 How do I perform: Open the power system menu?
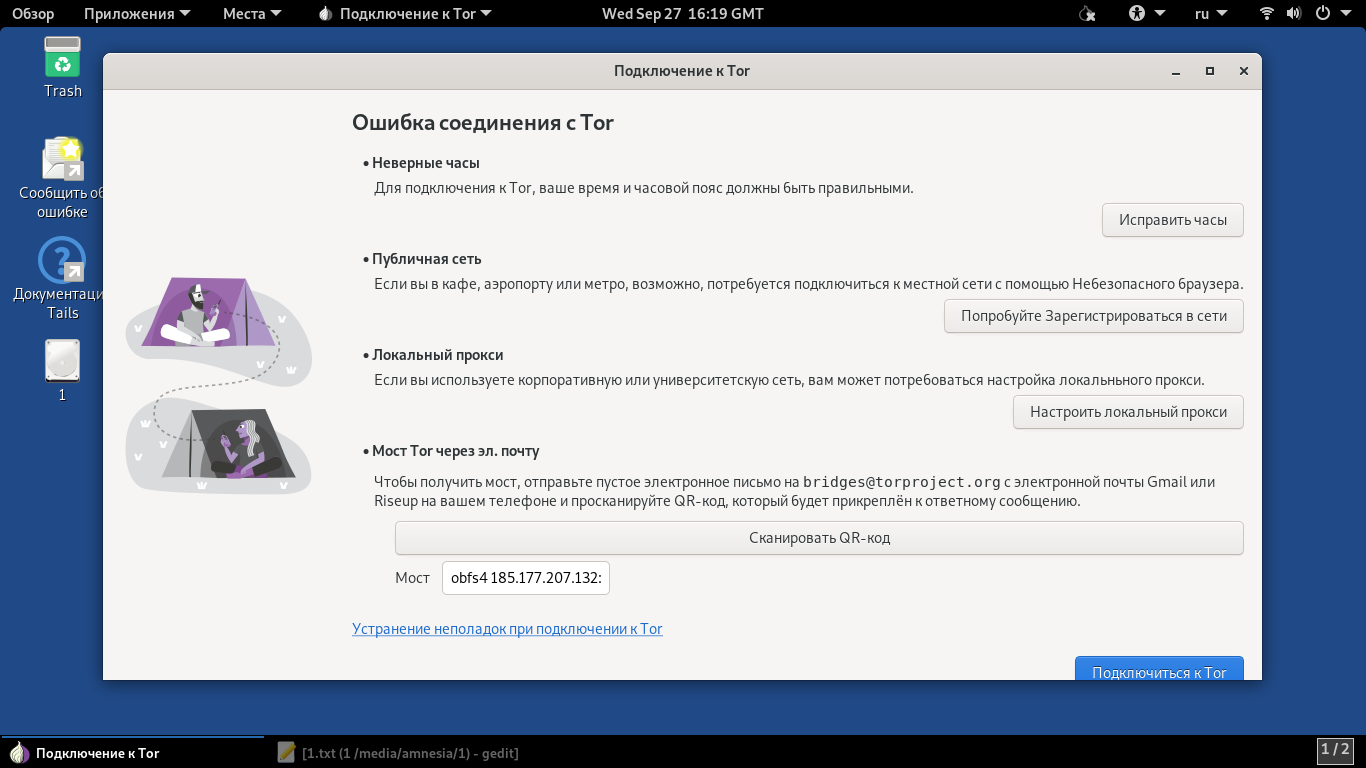[1330, 14]
